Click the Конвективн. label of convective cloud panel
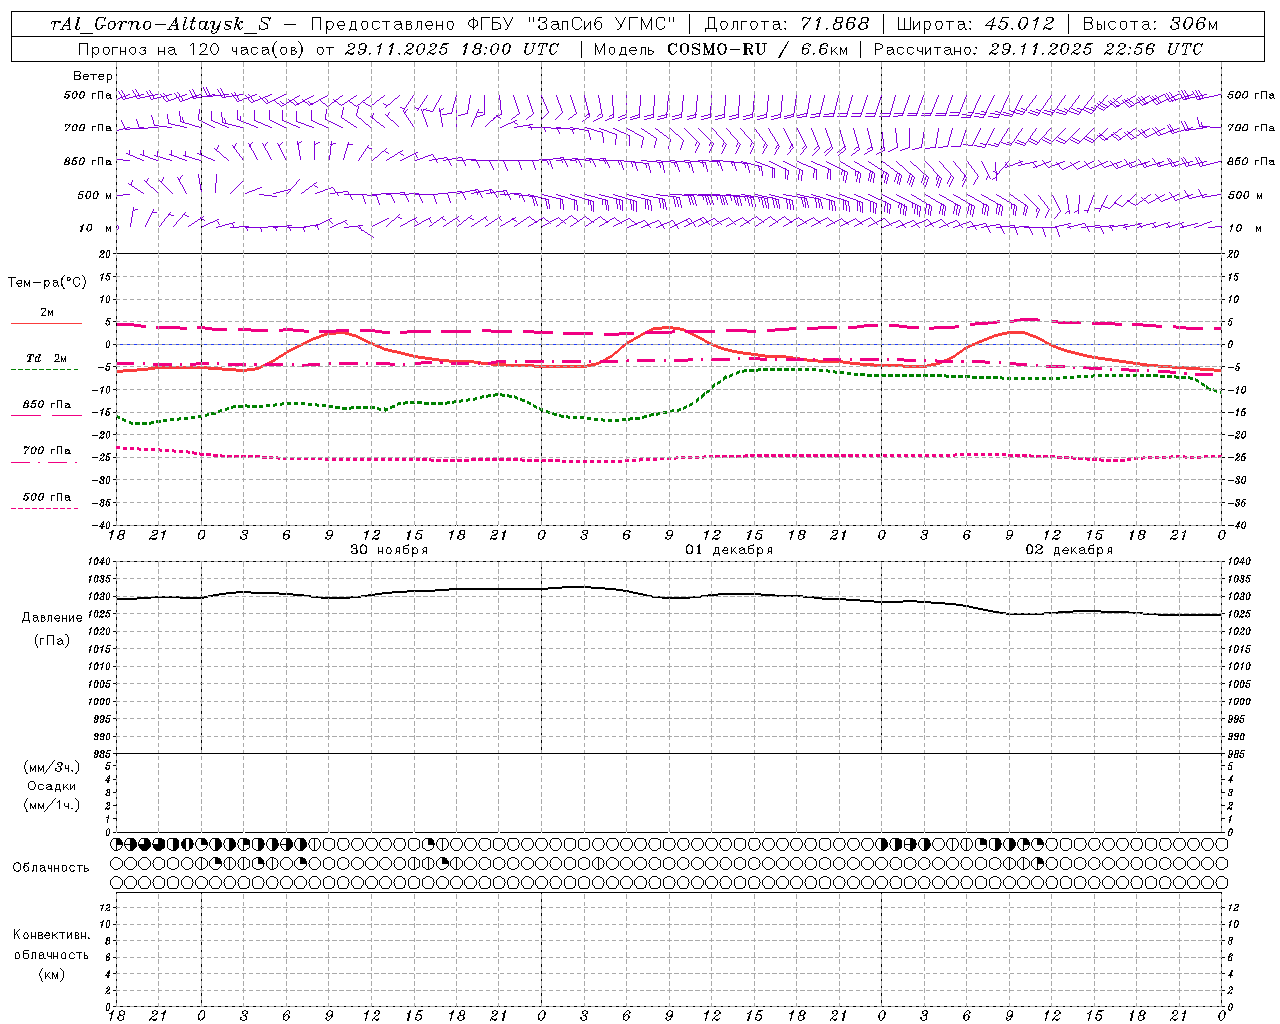This screenshot has height=1024, width=1280. coord(51,935)
